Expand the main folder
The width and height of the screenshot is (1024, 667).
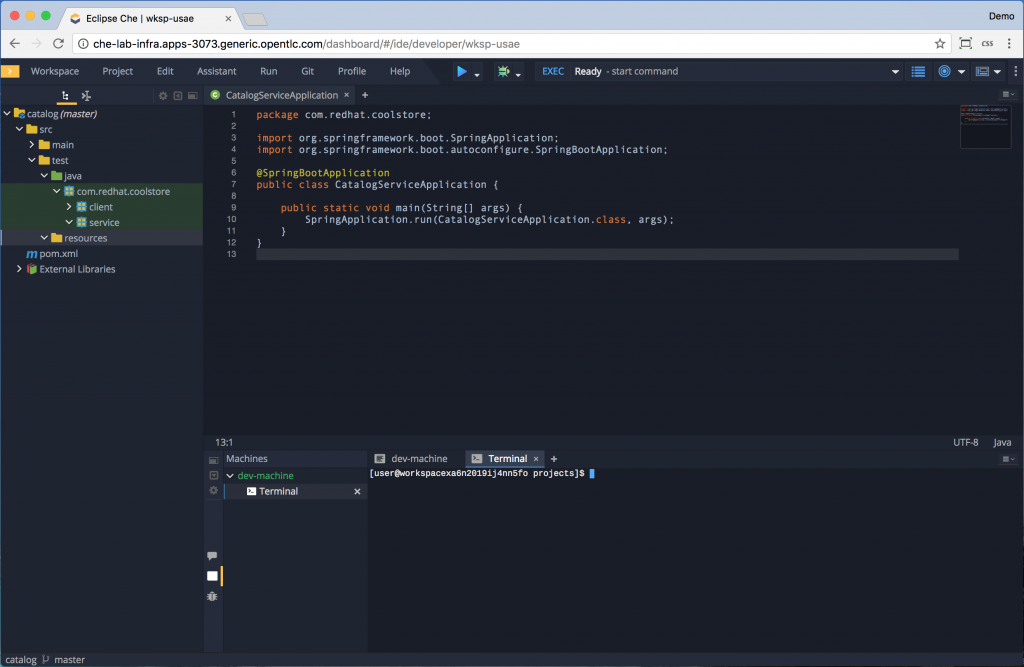click(x=32, y=145)
